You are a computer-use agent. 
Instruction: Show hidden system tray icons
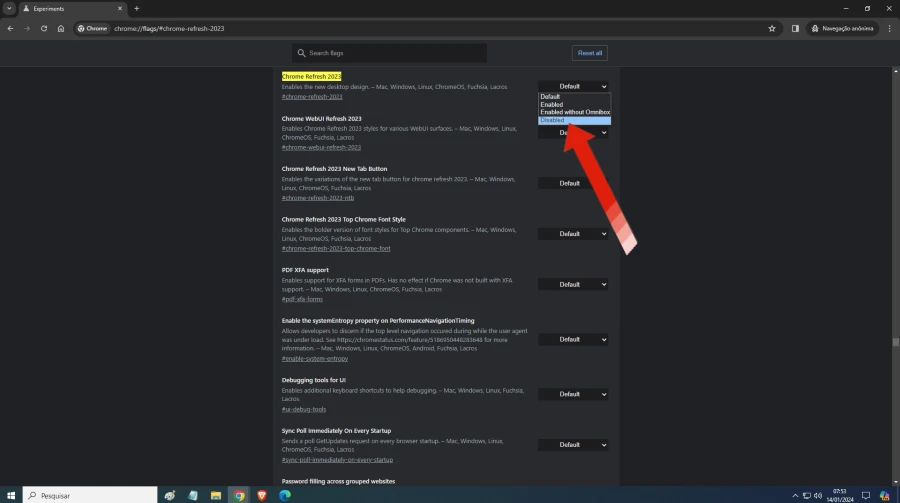tap(795, 496)
